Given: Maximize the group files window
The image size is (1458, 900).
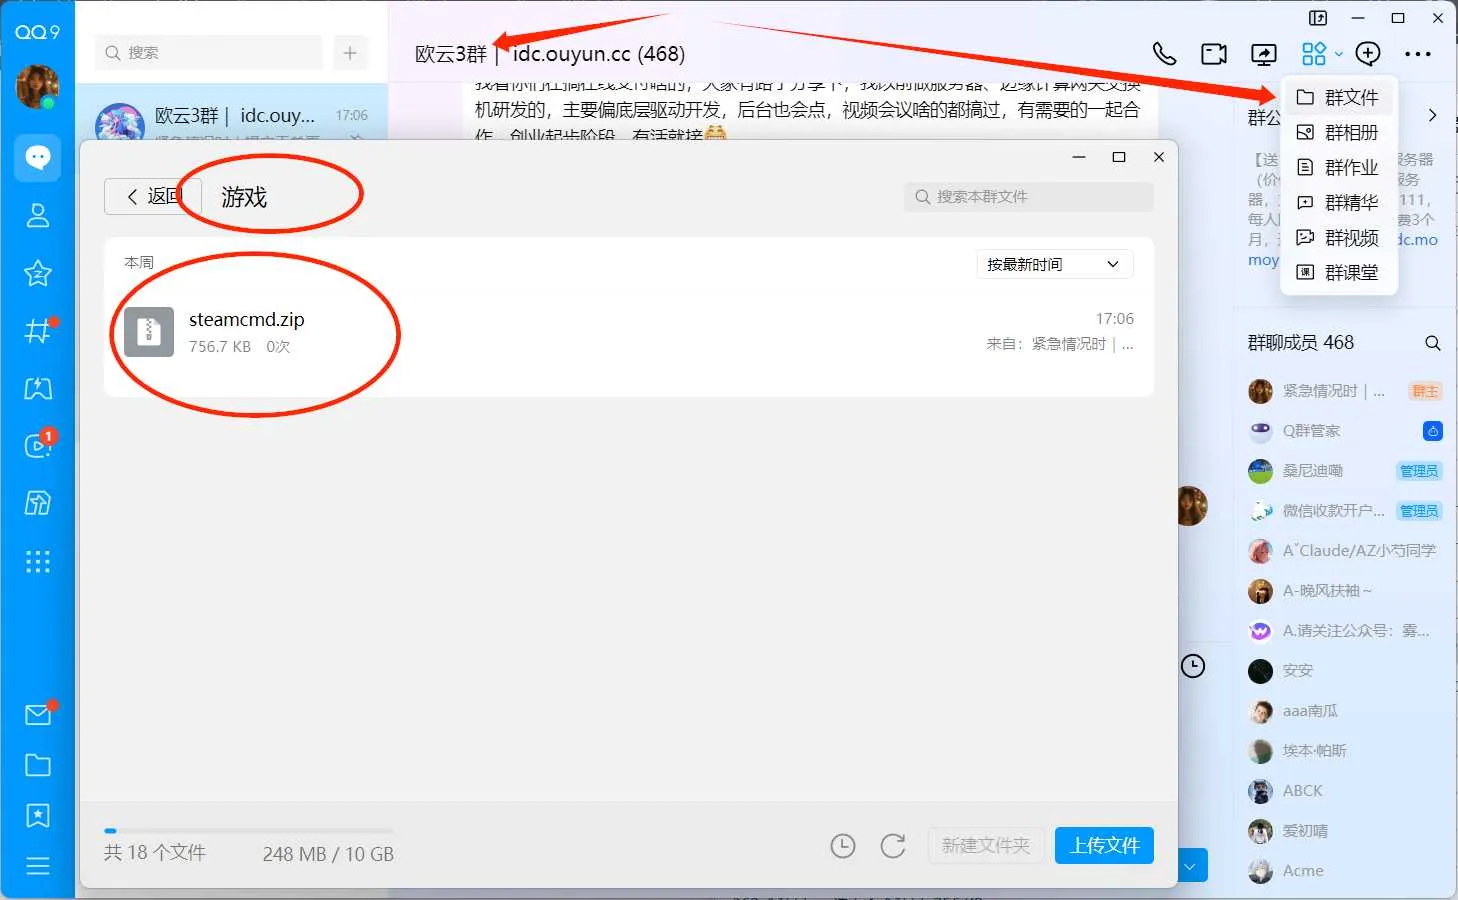Looking at the screenshot, I should point(1119,157).
